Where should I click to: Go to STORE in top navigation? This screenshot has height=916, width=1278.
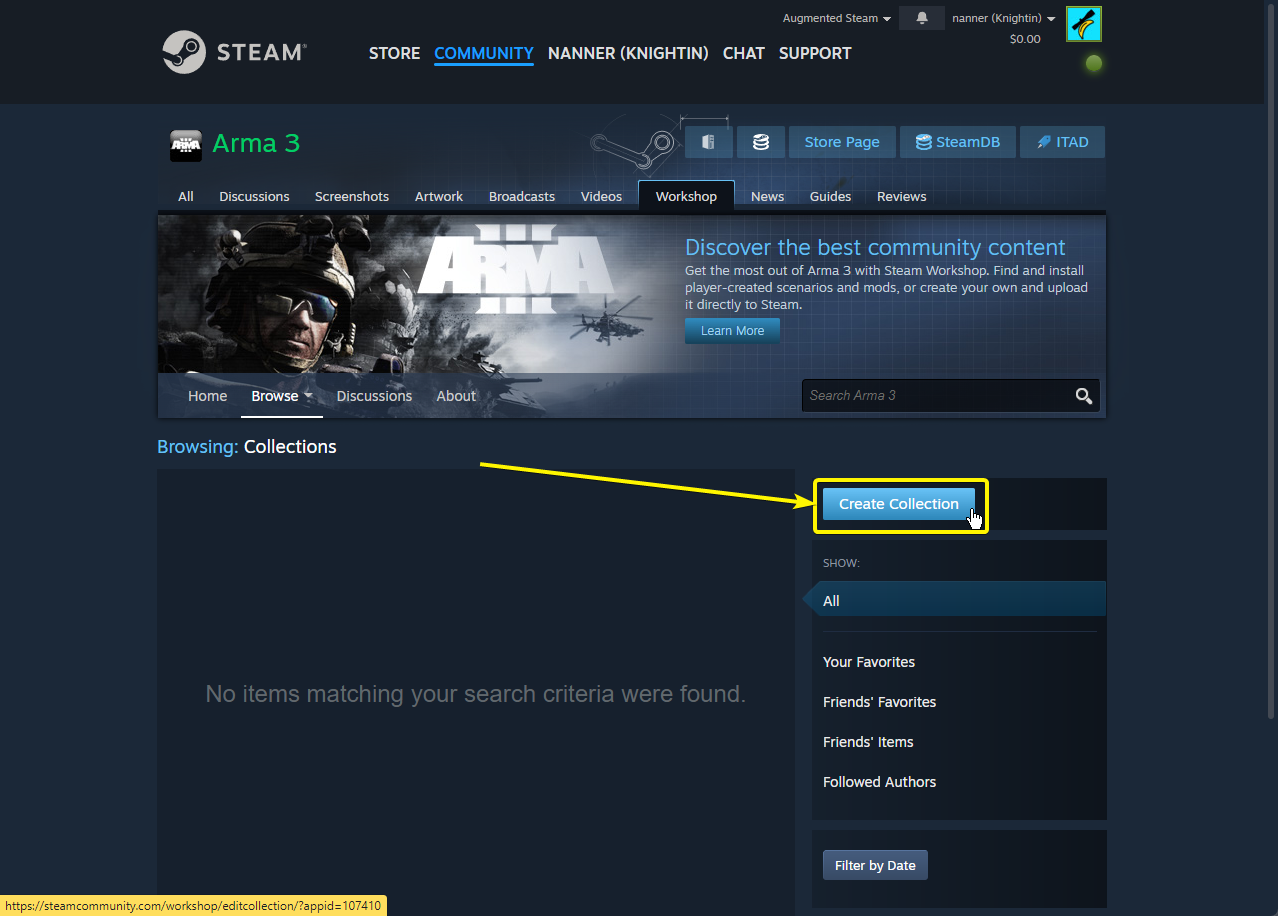tap(394, 53)
